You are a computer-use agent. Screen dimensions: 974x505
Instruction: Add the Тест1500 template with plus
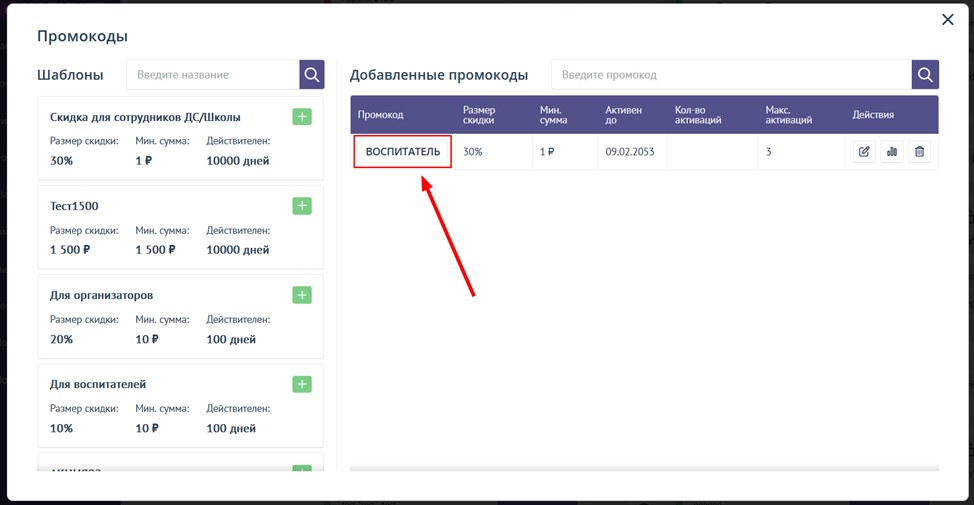(x=302, y=206)
